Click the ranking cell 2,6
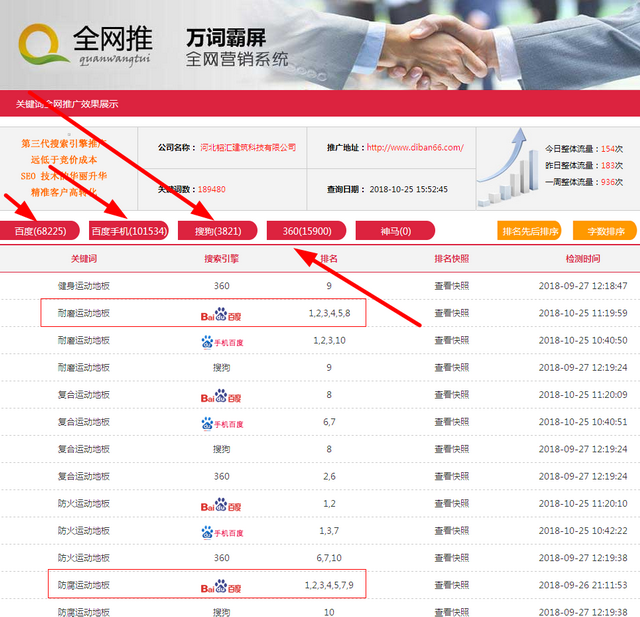Viewport: 640px width, 617px height. [329, 476]
